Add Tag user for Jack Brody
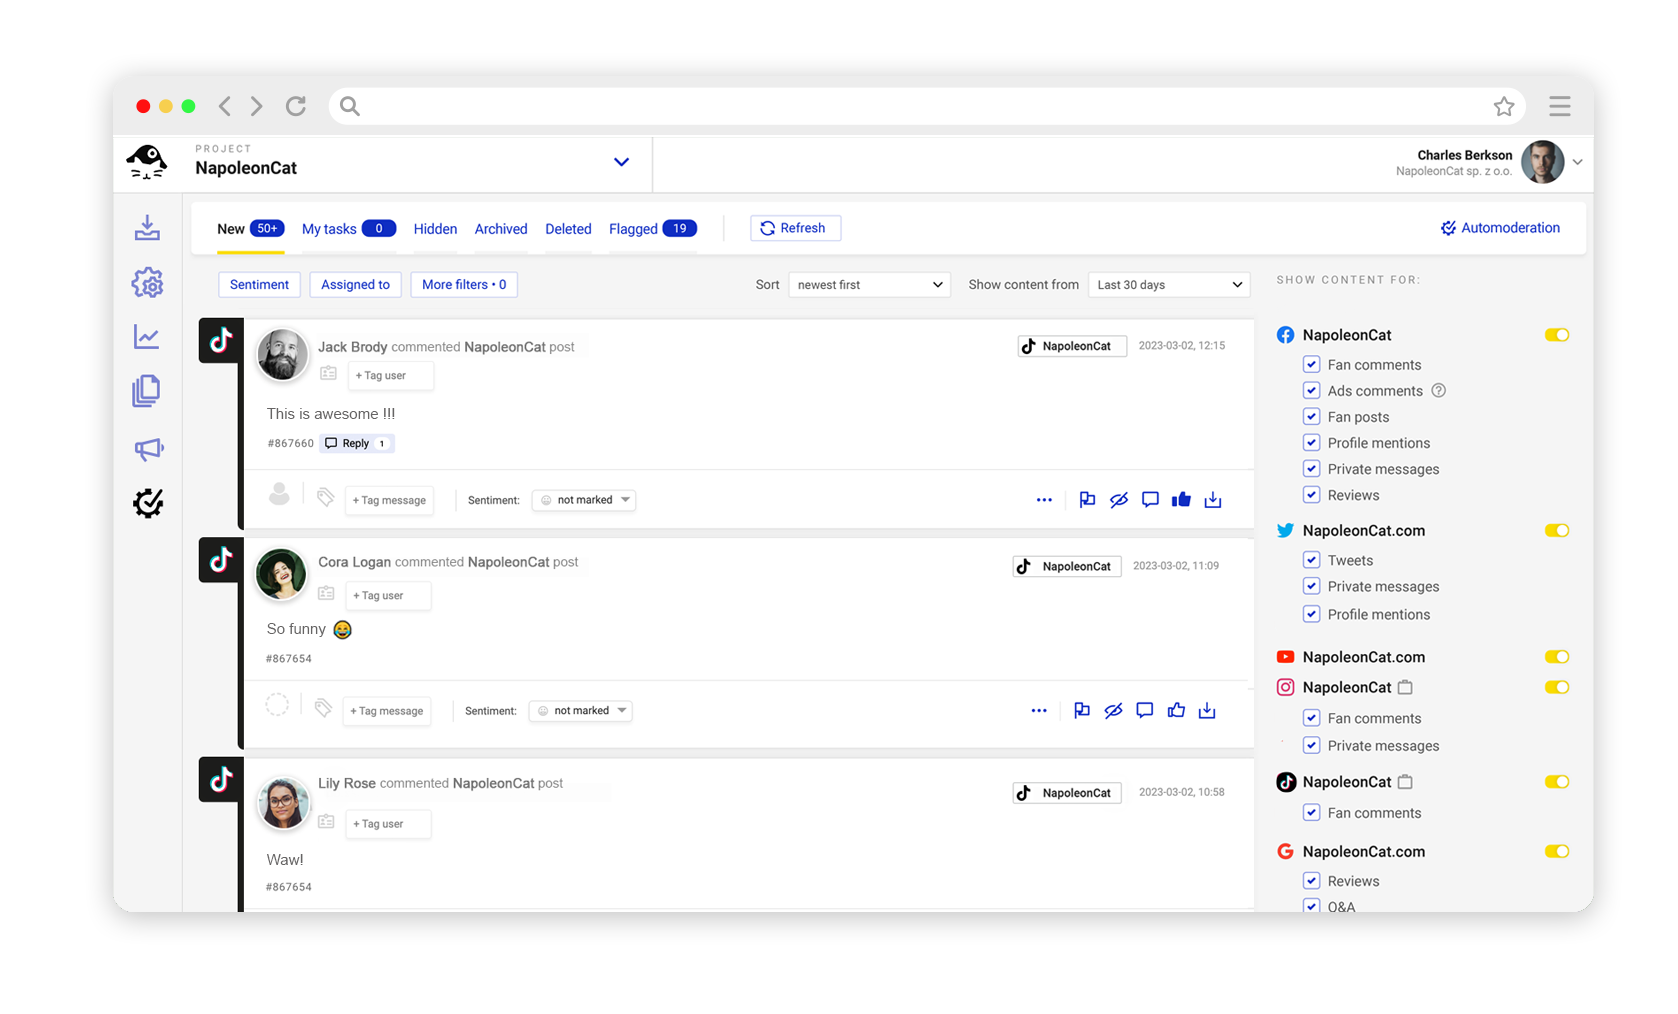Image resolution: width=1678 pixels, height=1014 pixels. (x=391, y=376)
